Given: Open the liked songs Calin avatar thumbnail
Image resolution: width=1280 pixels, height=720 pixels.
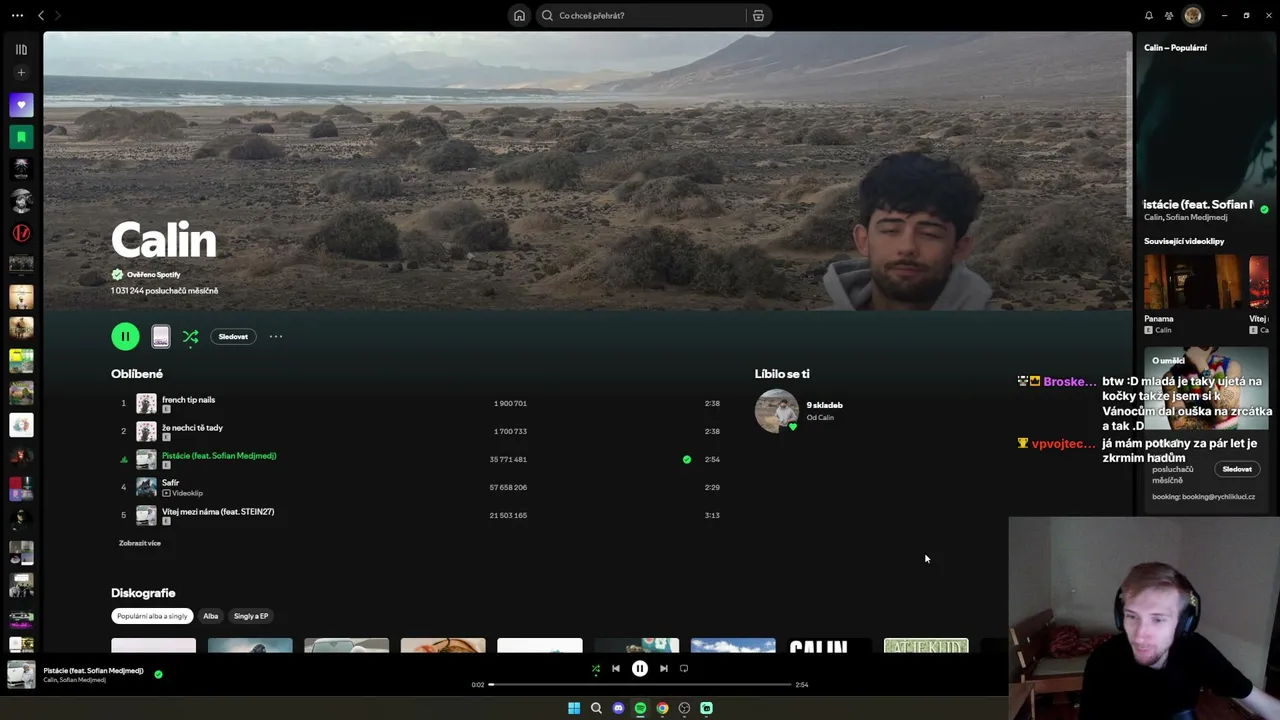Looking at the screenshot, I should pyautogui.click(x=777, y=411).
